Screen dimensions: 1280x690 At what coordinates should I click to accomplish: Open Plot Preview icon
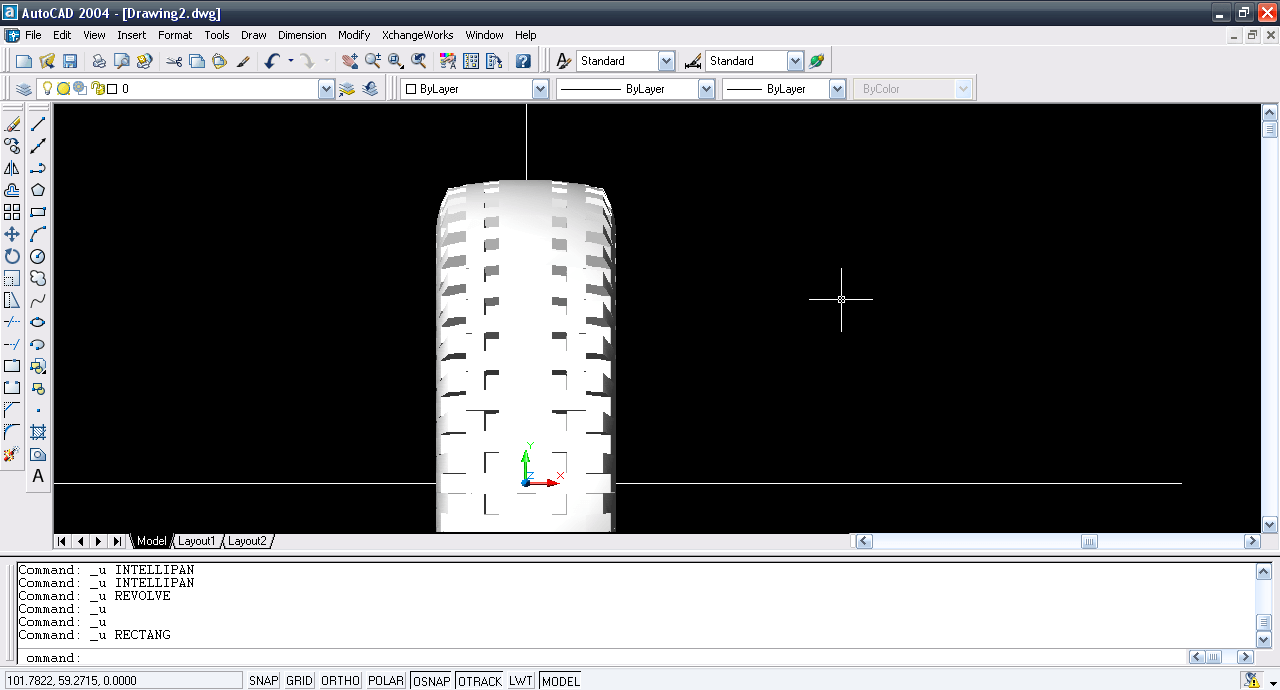pyautogui.click(x=122, y=61)
